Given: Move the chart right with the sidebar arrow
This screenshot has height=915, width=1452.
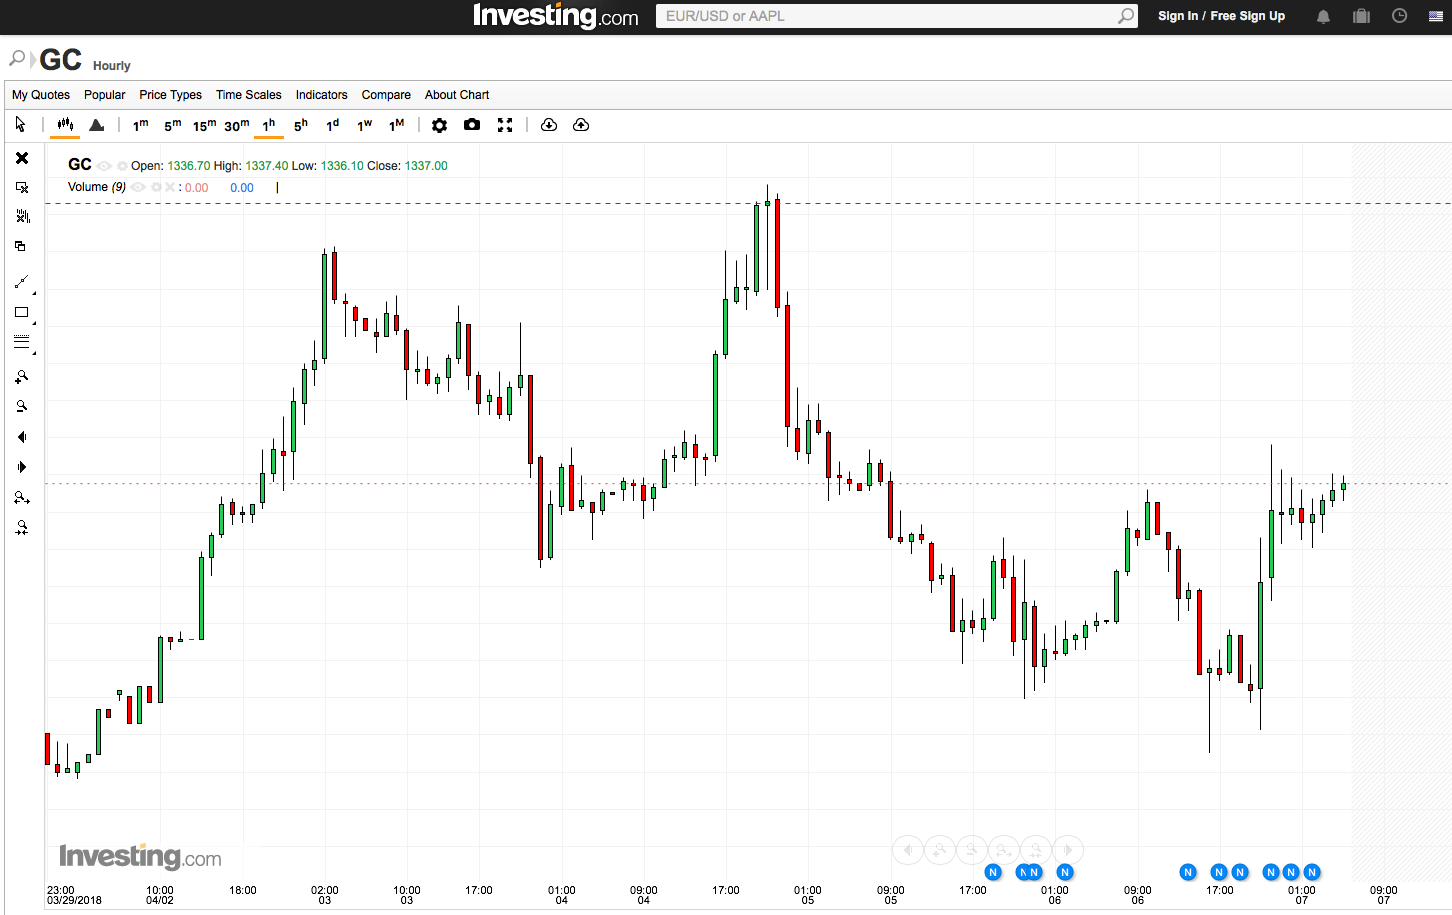Looking at the screenshot, I should [21, 467].
